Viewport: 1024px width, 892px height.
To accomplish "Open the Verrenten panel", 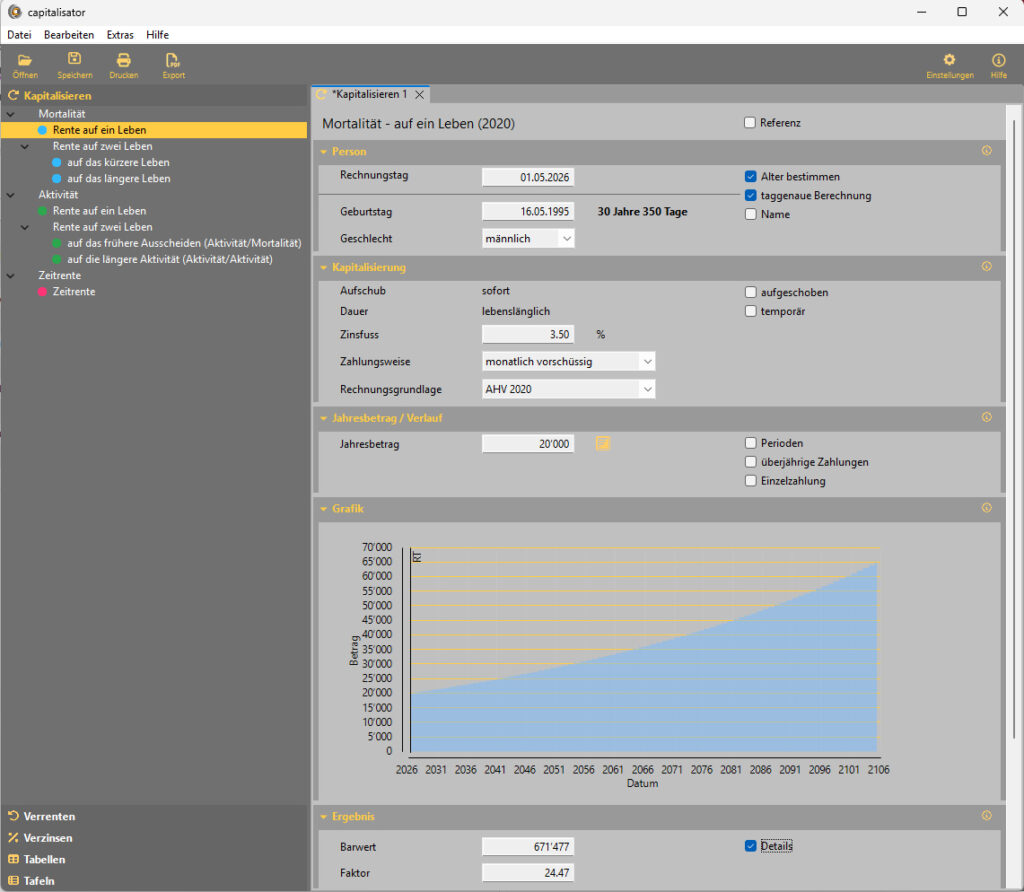I will coord(49,816).
